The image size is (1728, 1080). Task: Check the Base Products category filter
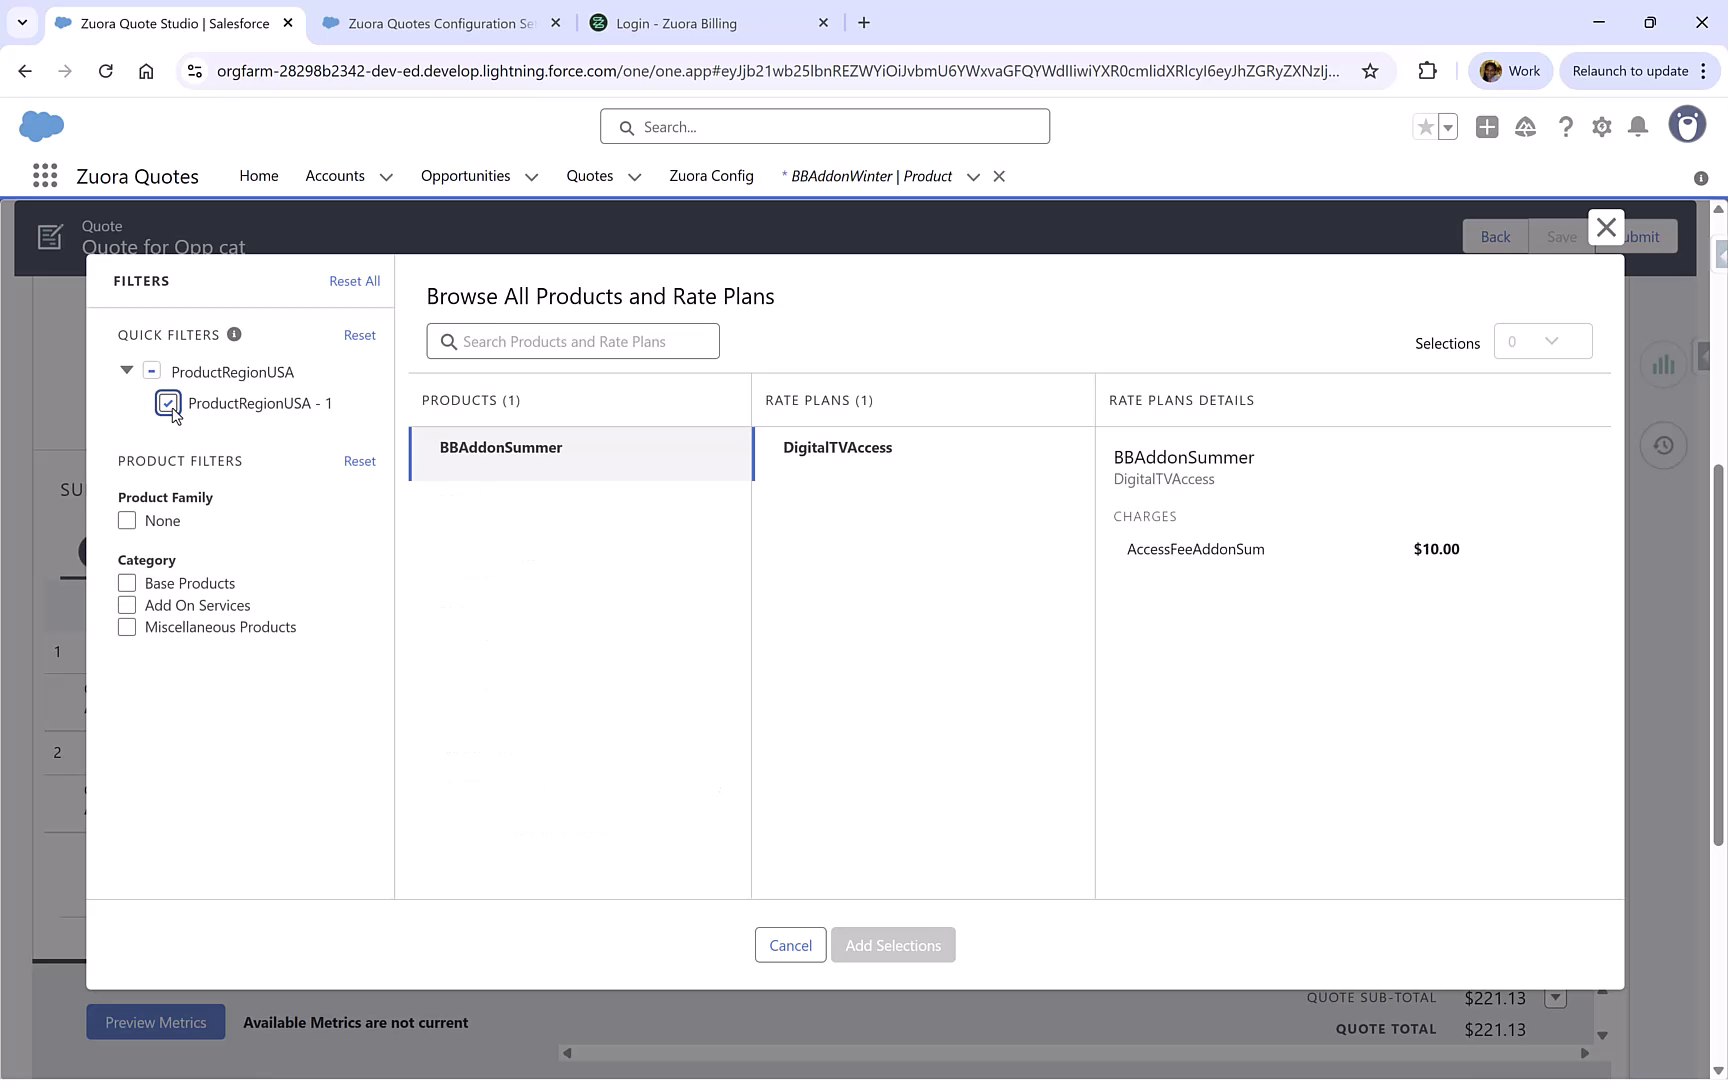[x=127, y=582]
